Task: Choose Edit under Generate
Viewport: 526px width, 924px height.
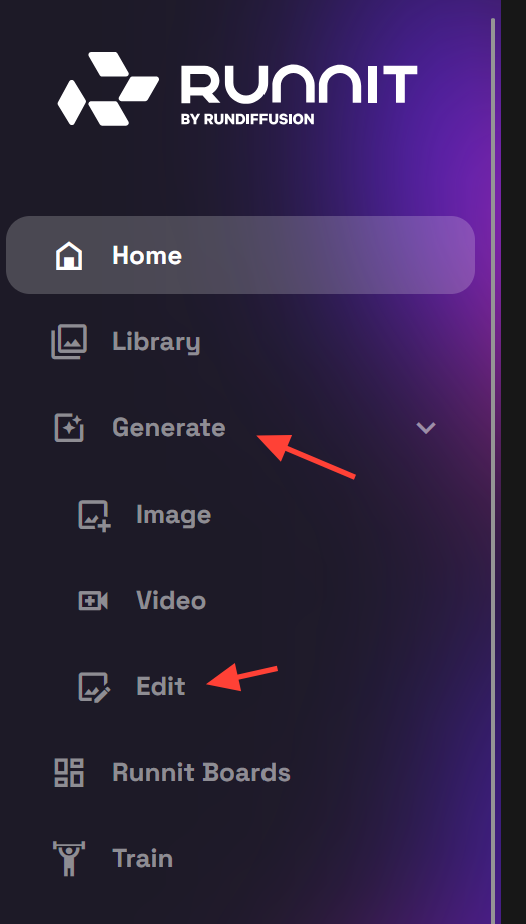Action: (160, 687)
